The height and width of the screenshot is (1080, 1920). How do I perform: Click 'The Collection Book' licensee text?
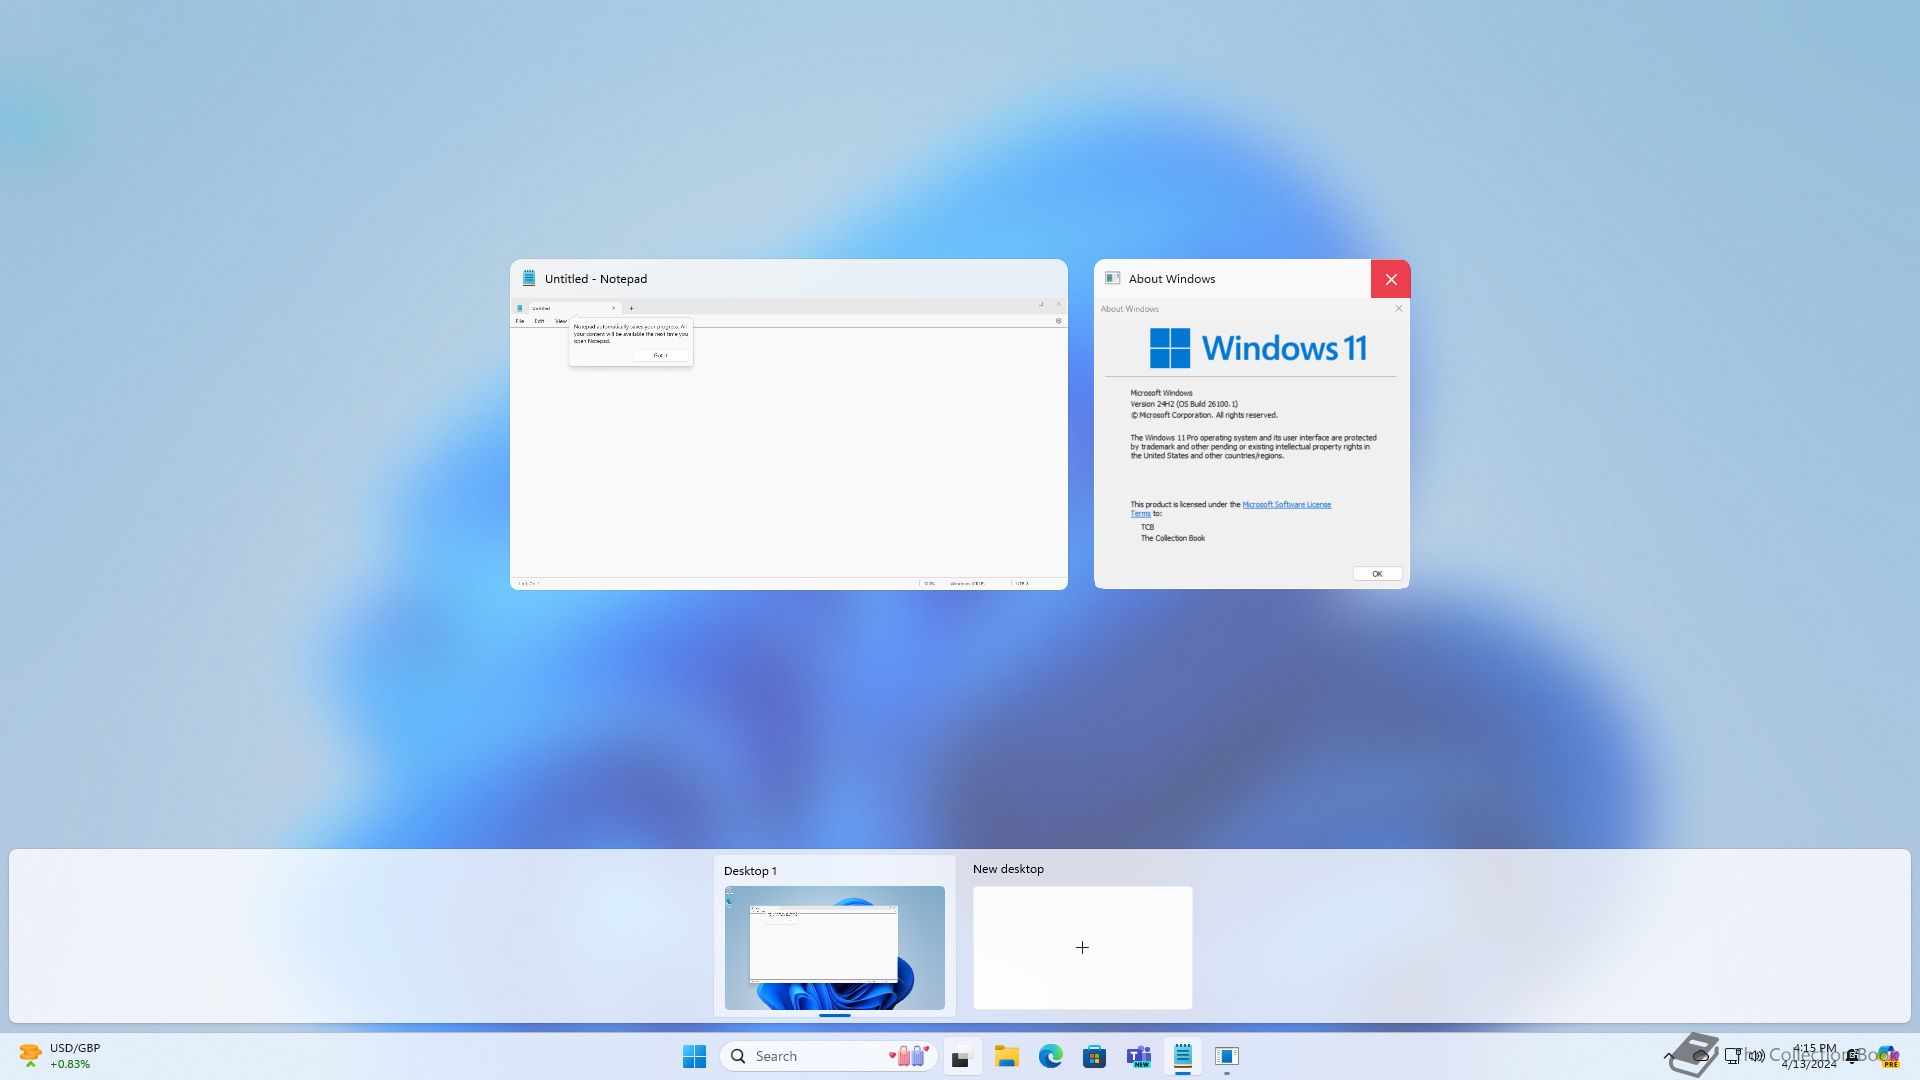pyautogui.click(x=1173, y=538)
